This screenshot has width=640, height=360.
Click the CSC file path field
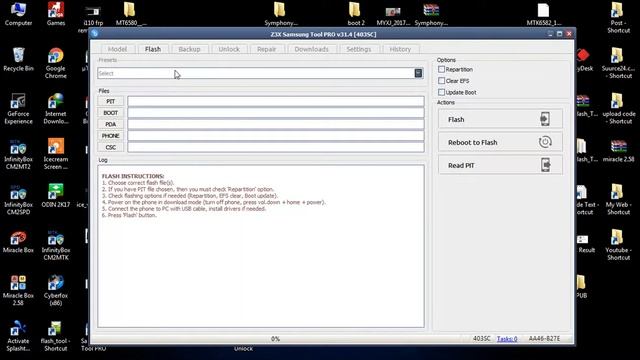276,147
